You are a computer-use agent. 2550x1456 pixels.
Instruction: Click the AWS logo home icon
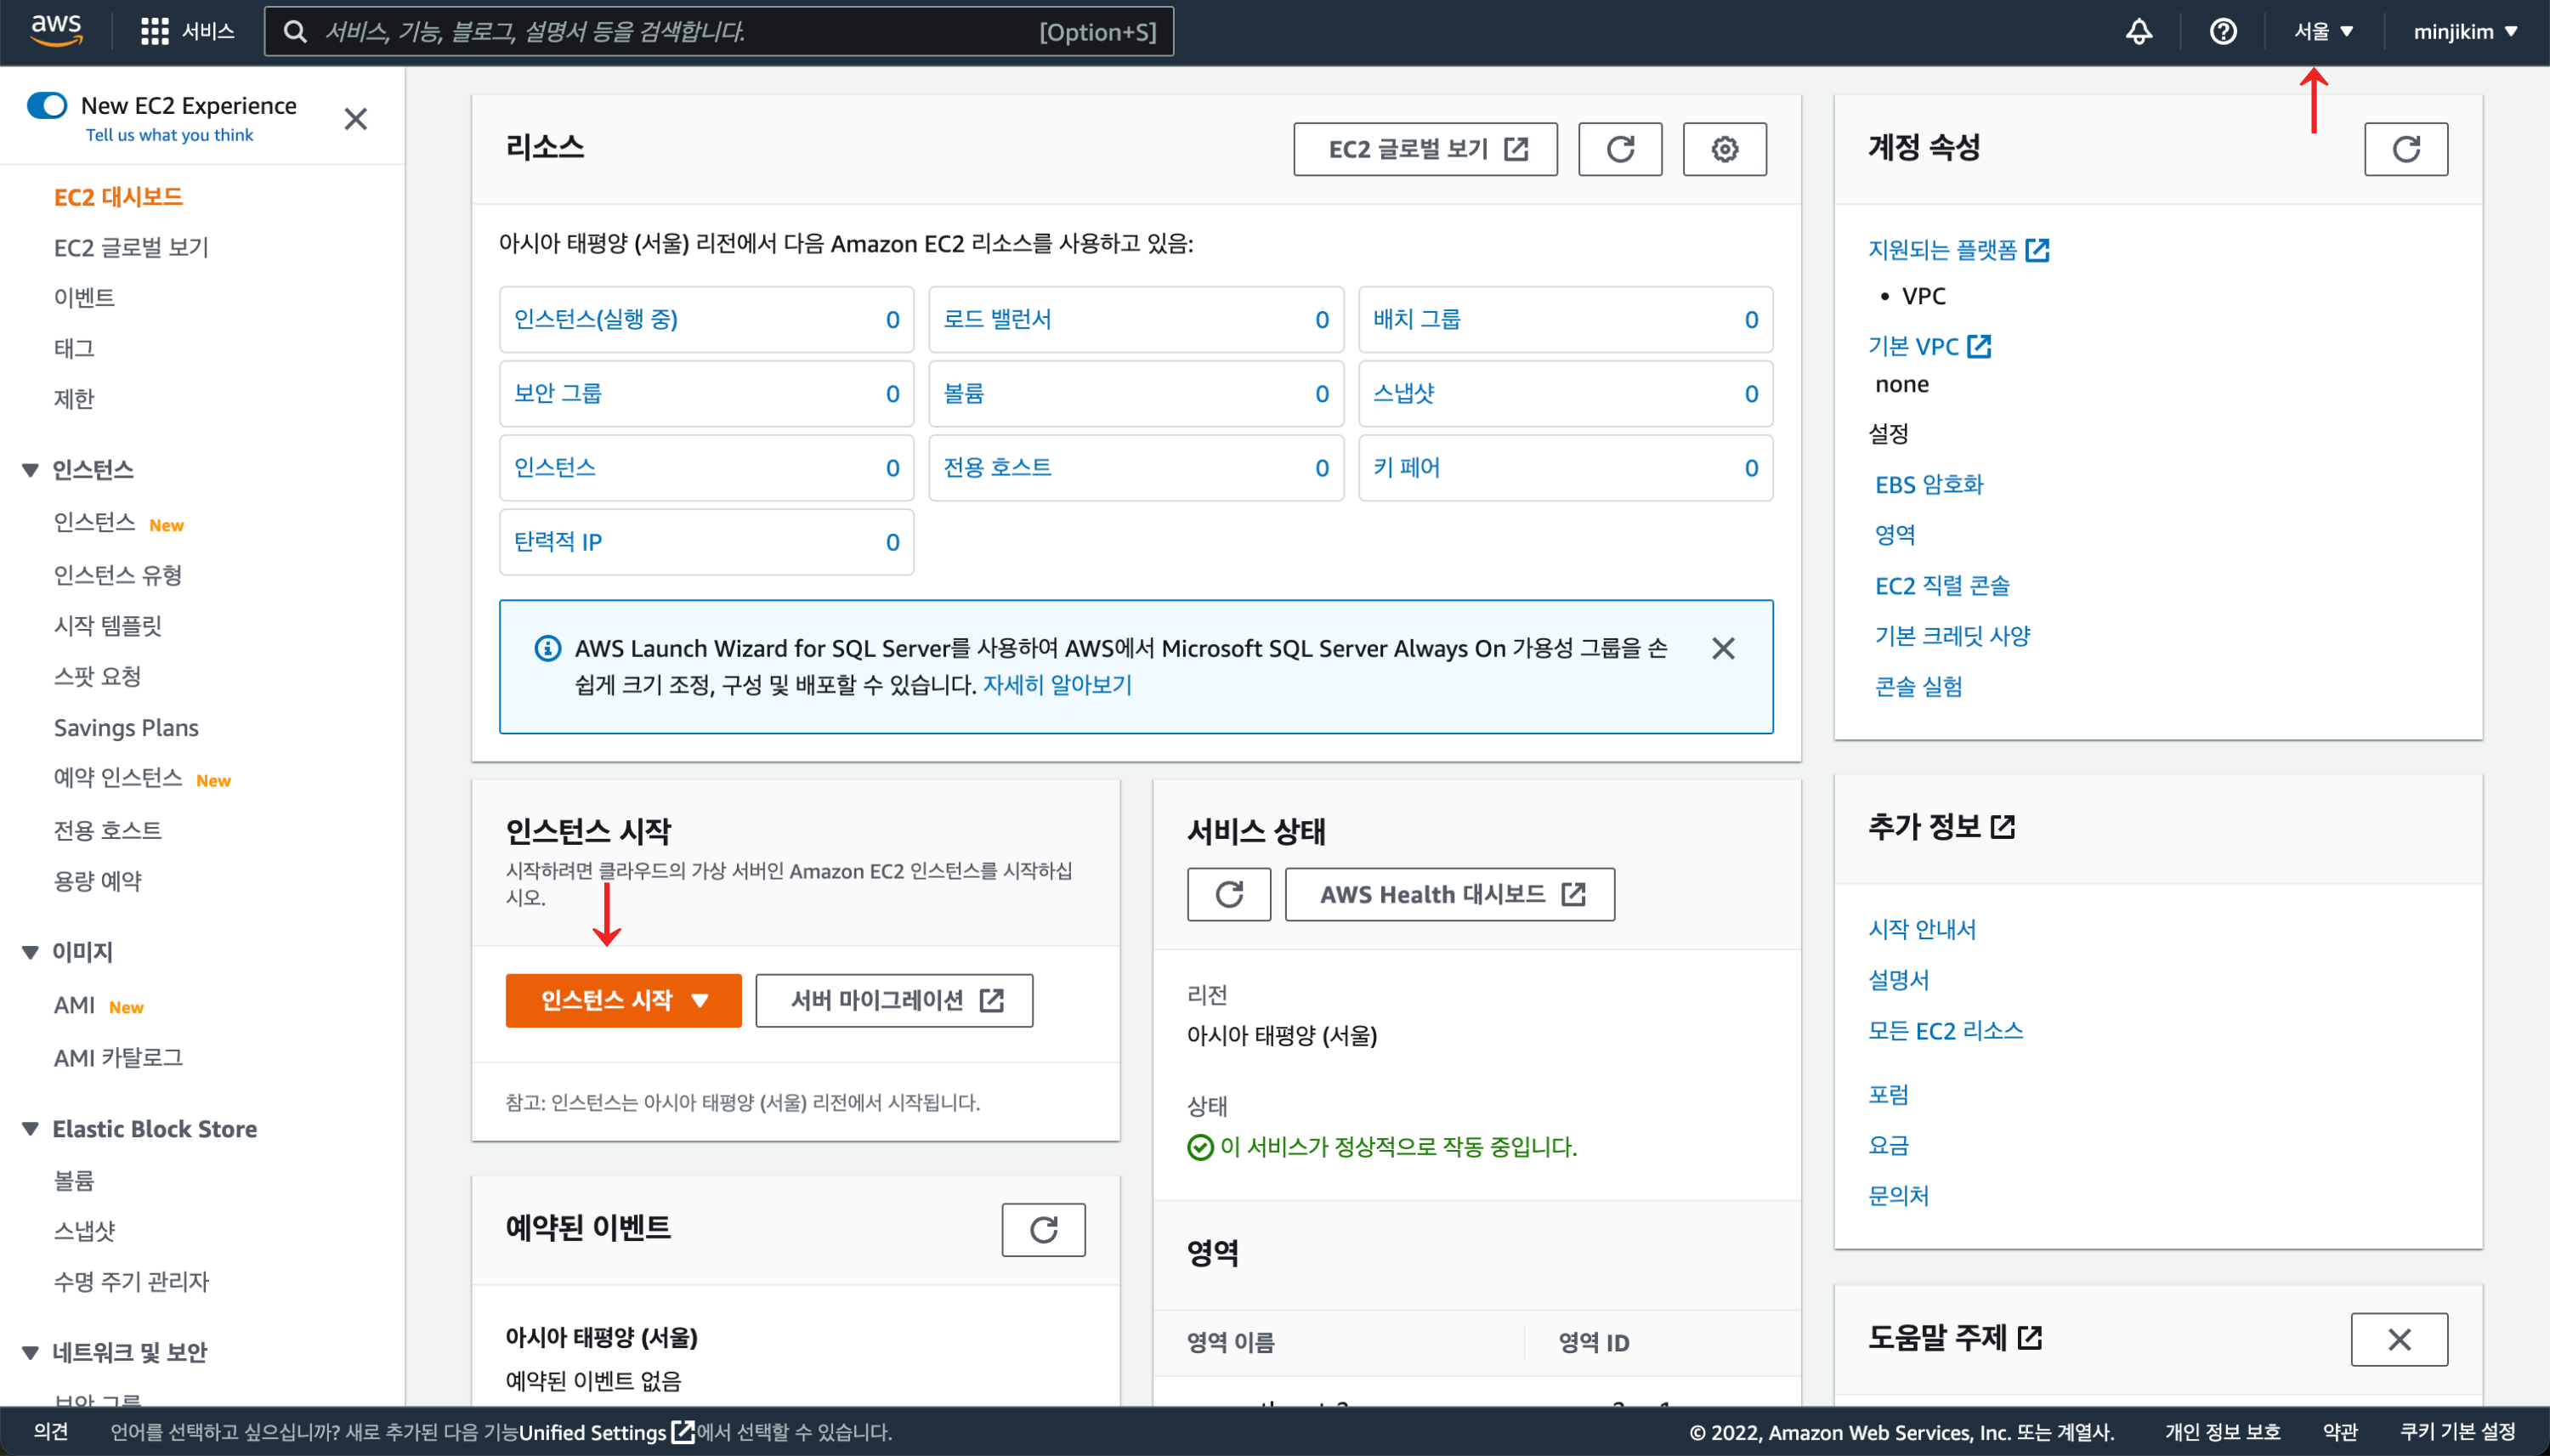point(56,30)
